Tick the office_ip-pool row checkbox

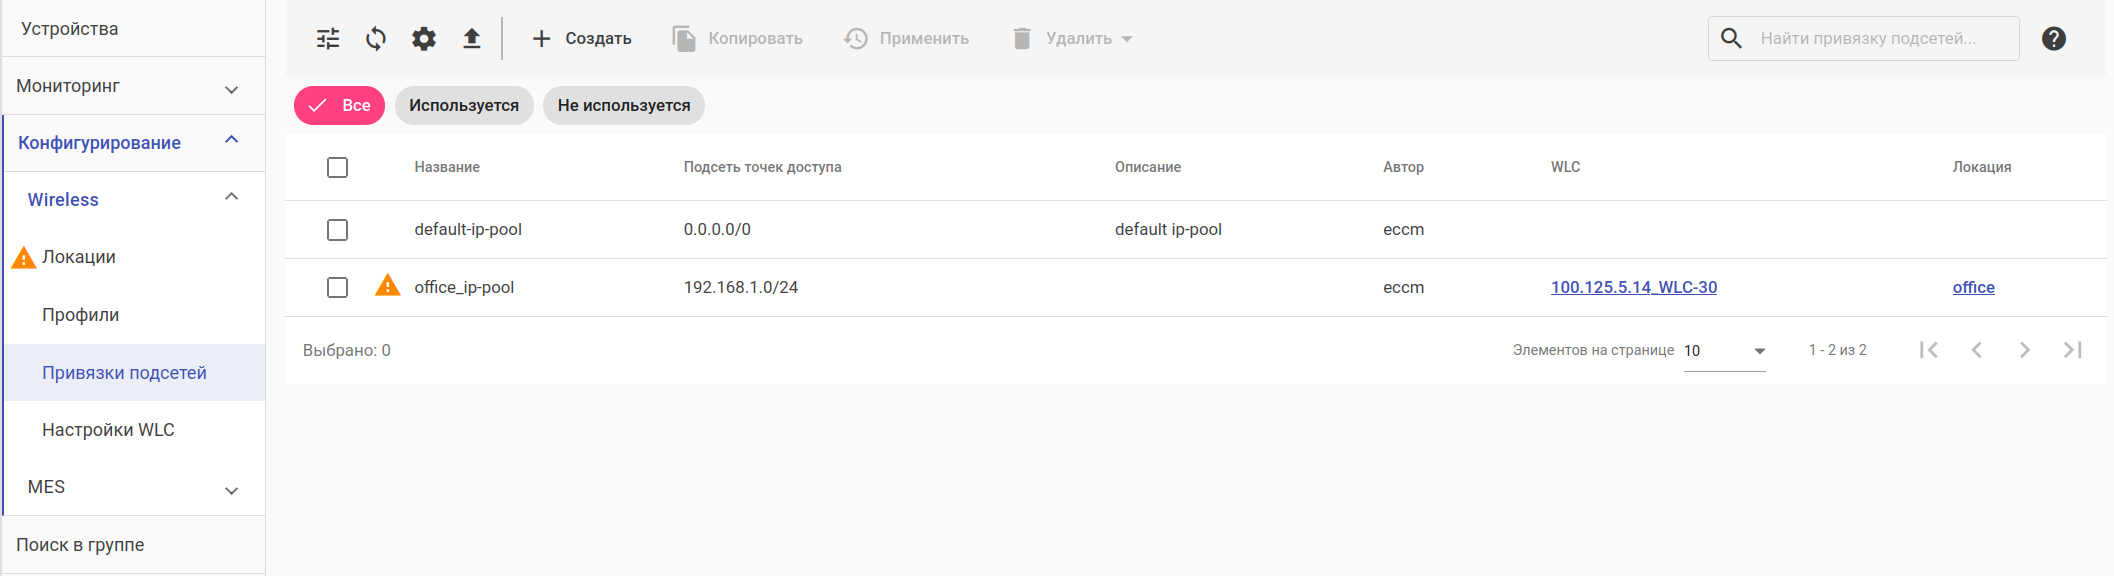point(338,288)
